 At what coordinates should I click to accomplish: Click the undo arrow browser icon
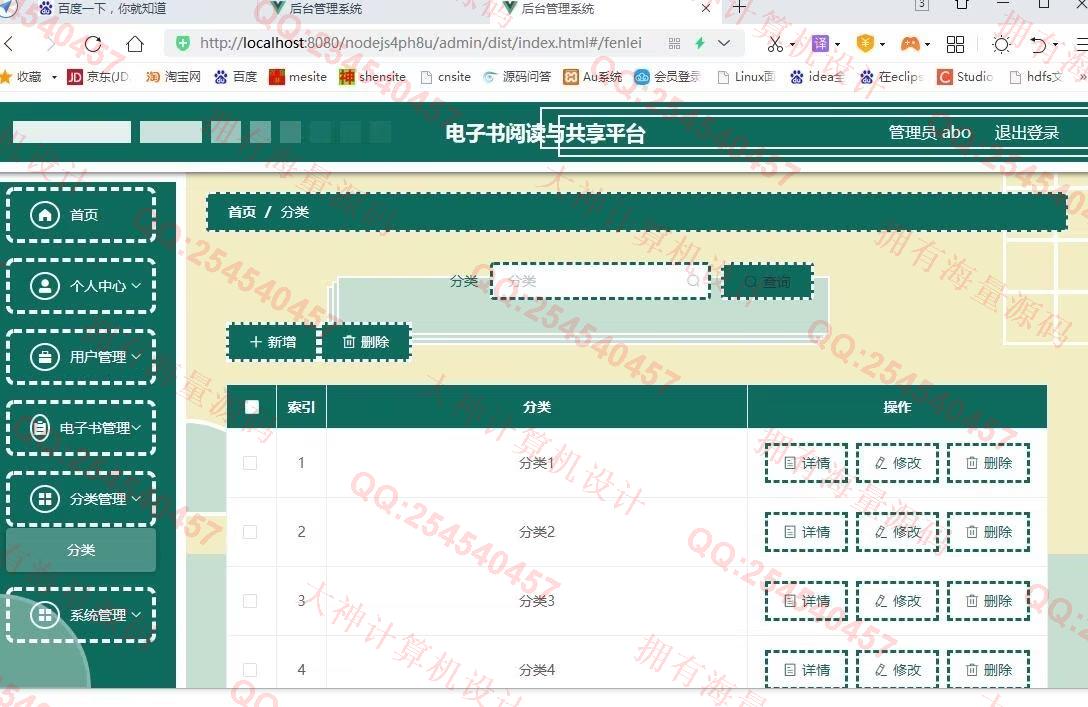click(1039, 44)
